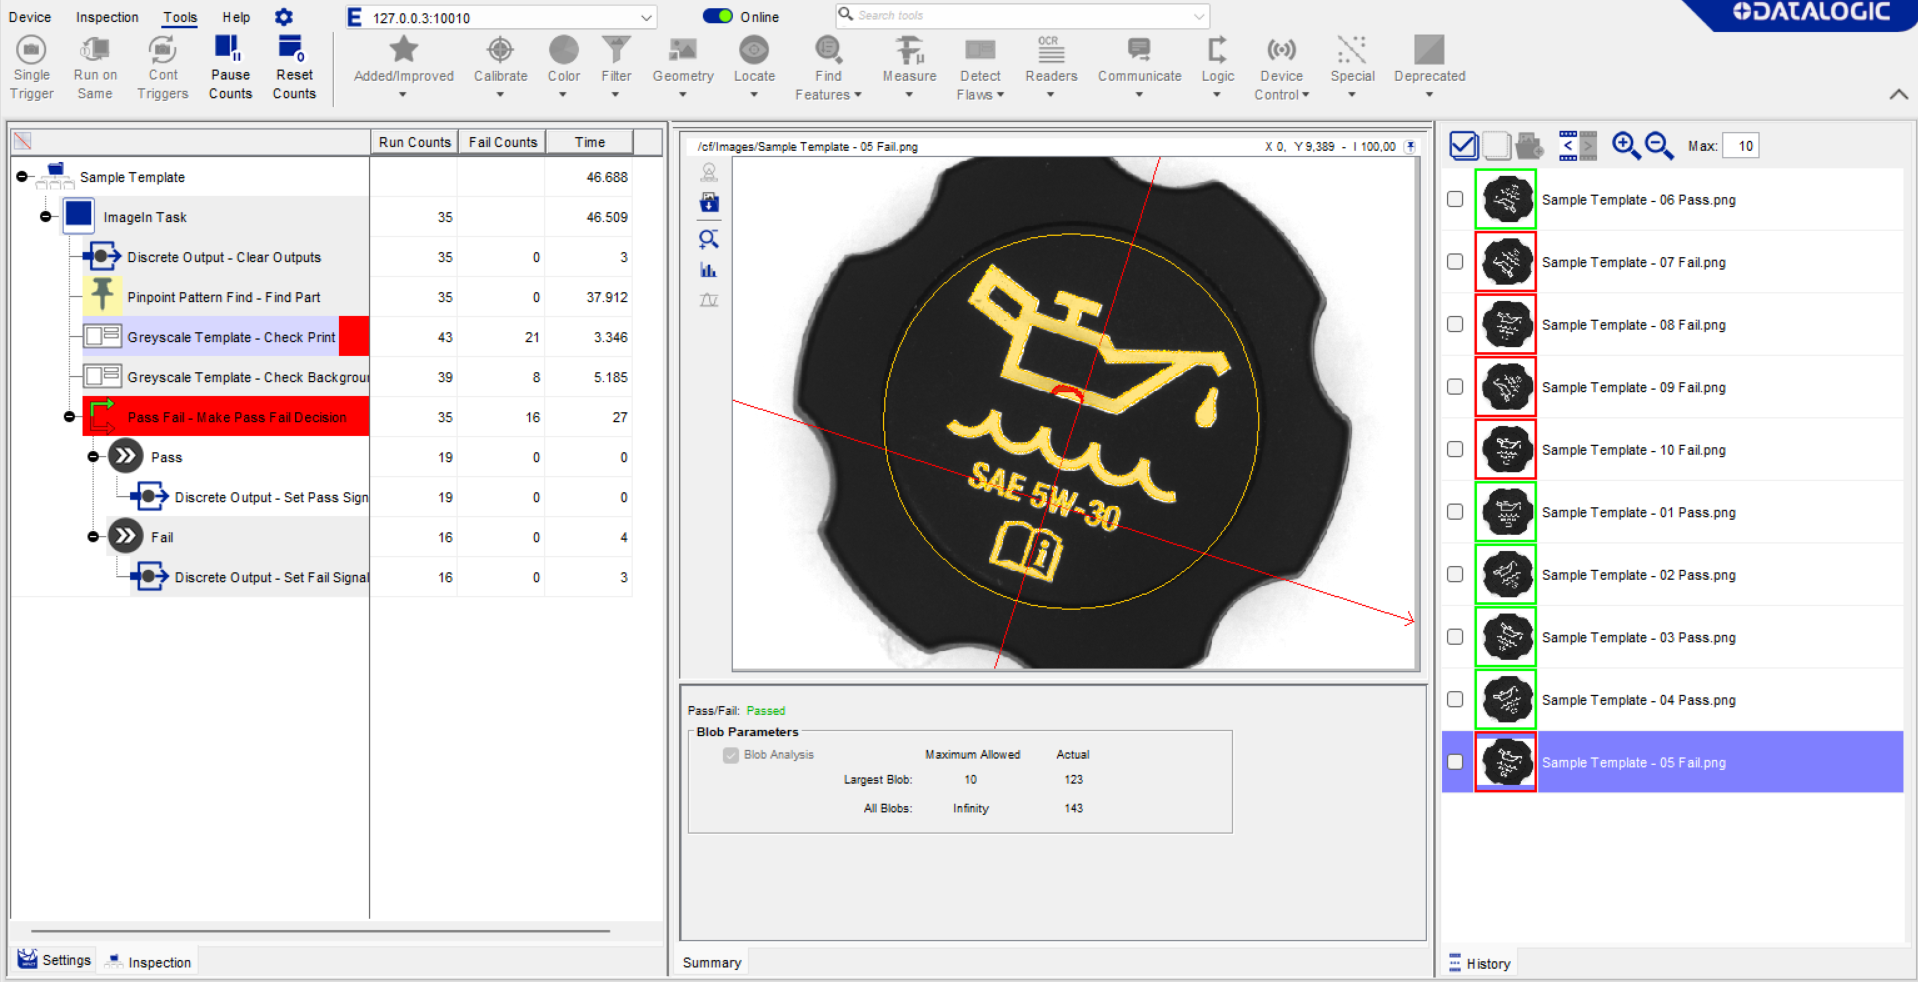Viewport: 1918px width, 982px height.
Task: Click the Reset Counts toolbar icon
Action: click(293, 50)
